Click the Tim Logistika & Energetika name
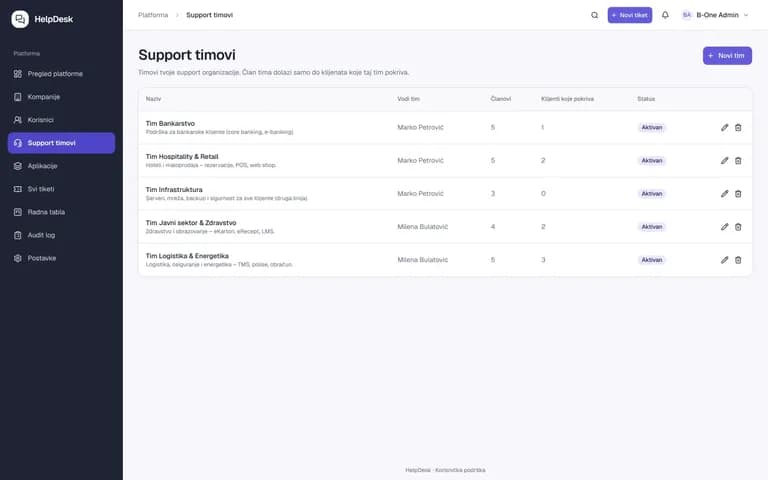 (187, 256)
